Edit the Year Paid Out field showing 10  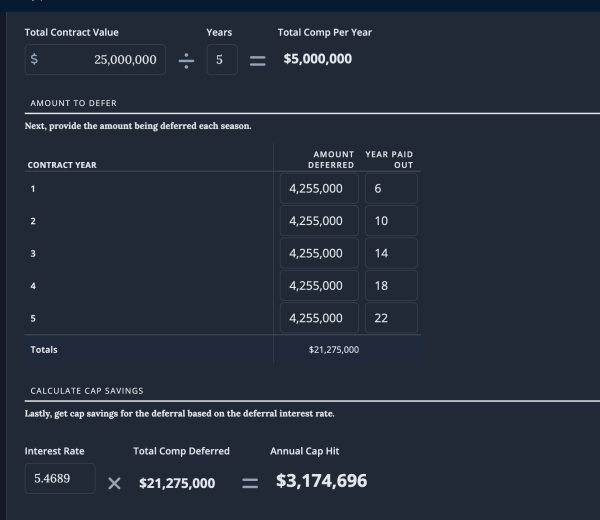pyautogui.click(x=391, y=220)
